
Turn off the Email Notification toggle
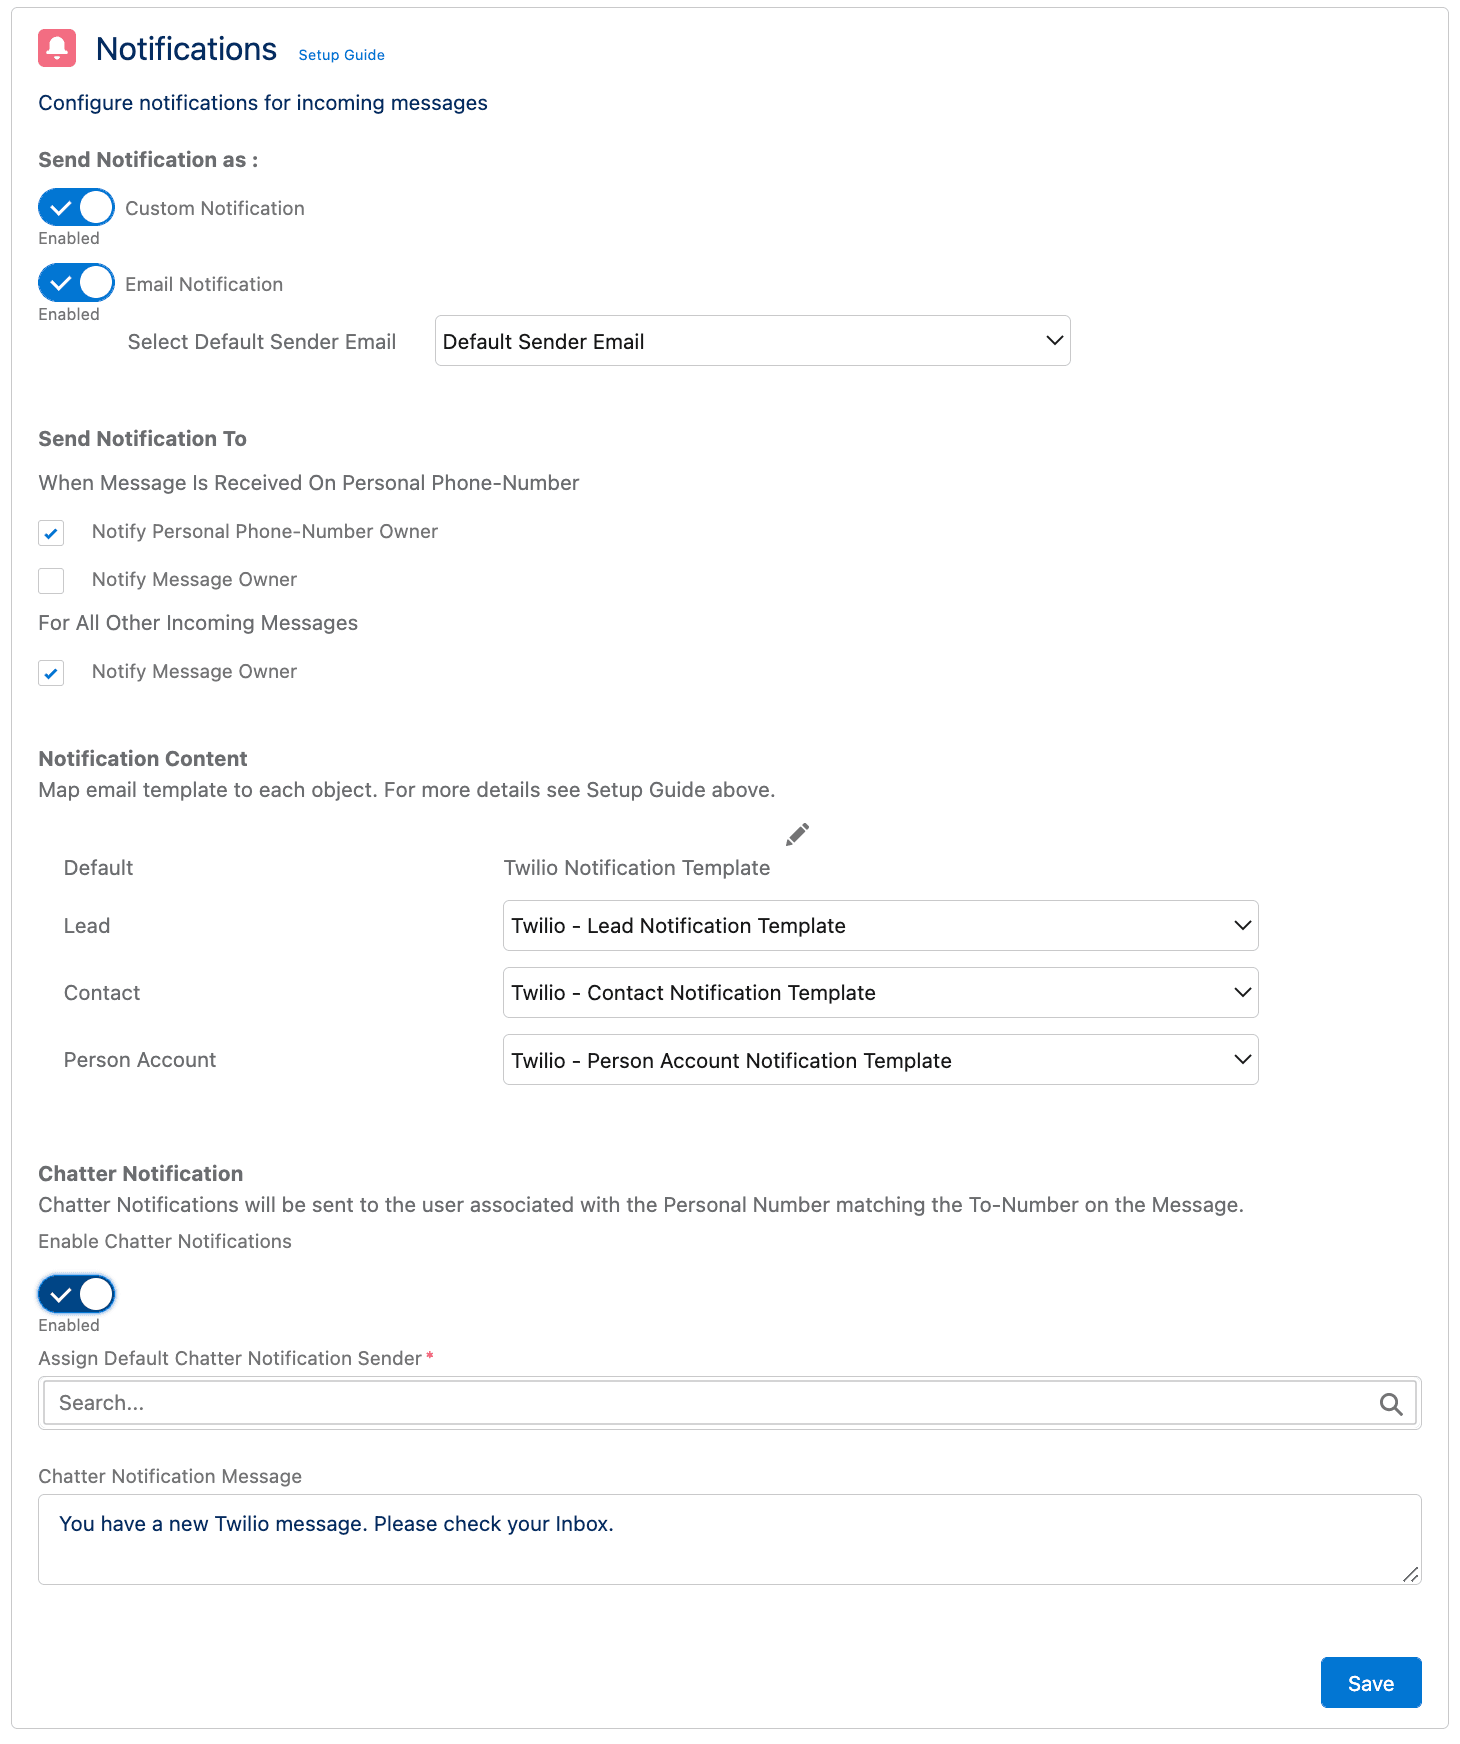(76, 283)
